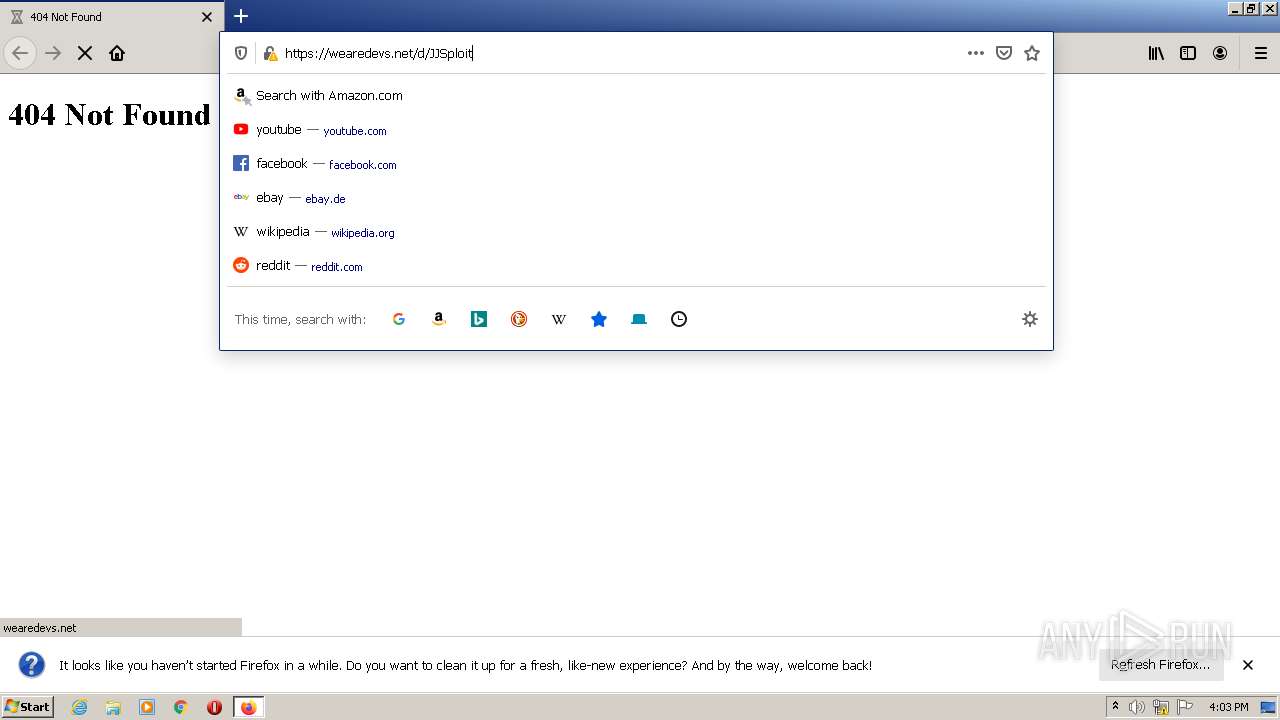The width and height of the screenshot is (1280, 720).
Task: Open search settings gear
Action: [1030, 319]
